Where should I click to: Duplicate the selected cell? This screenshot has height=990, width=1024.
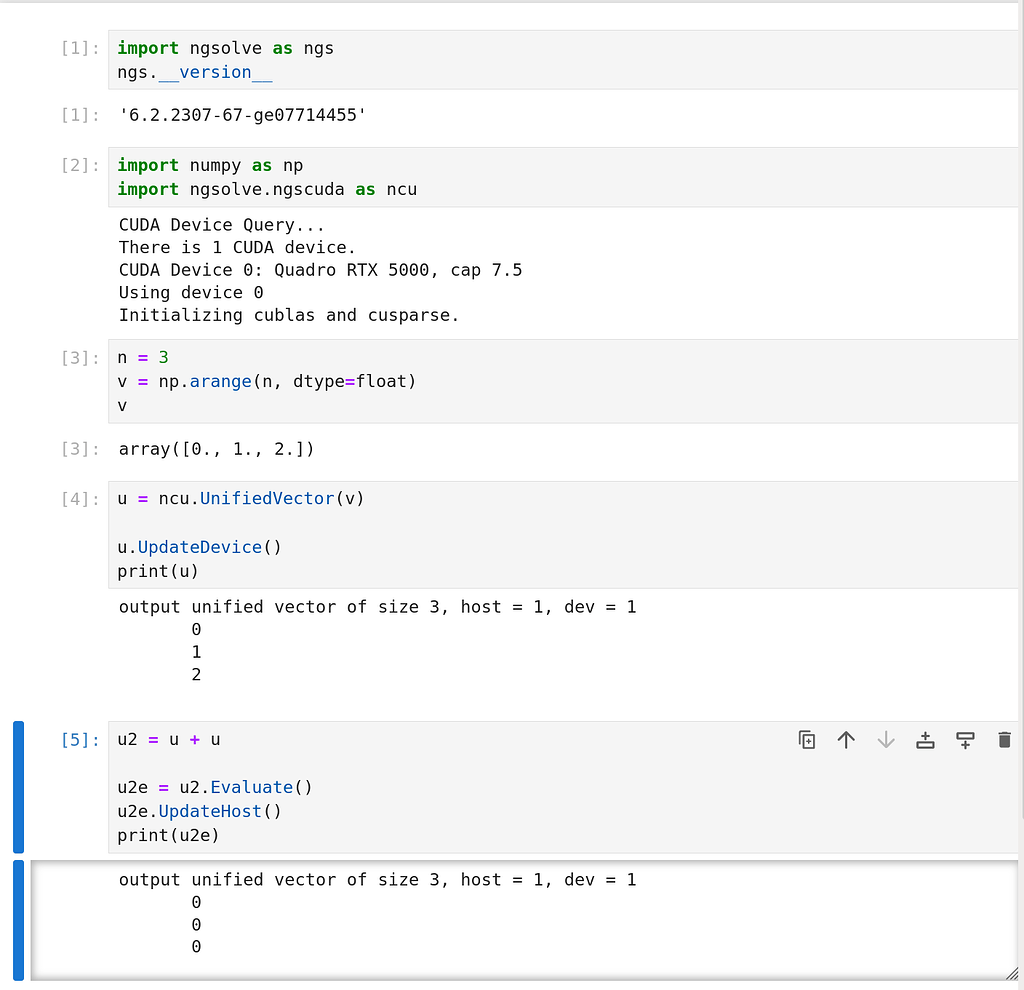(806, 740)
